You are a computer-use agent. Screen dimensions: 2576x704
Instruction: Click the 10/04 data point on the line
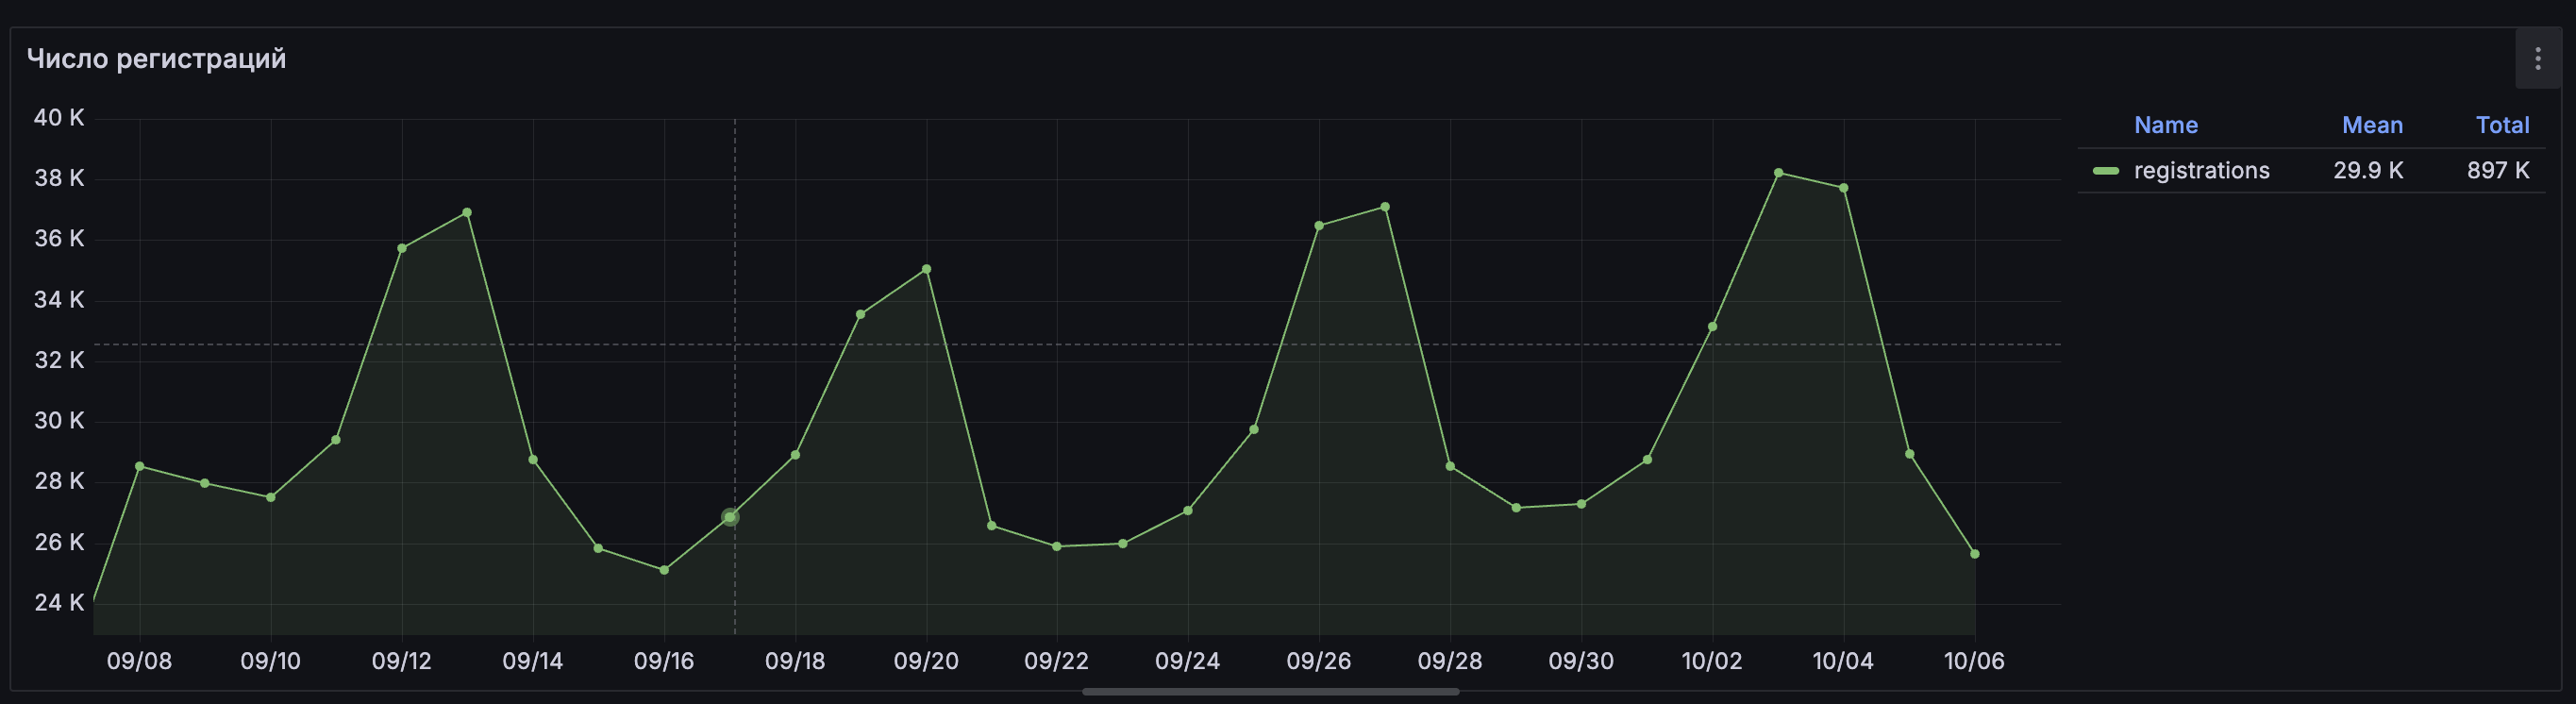1843,188
